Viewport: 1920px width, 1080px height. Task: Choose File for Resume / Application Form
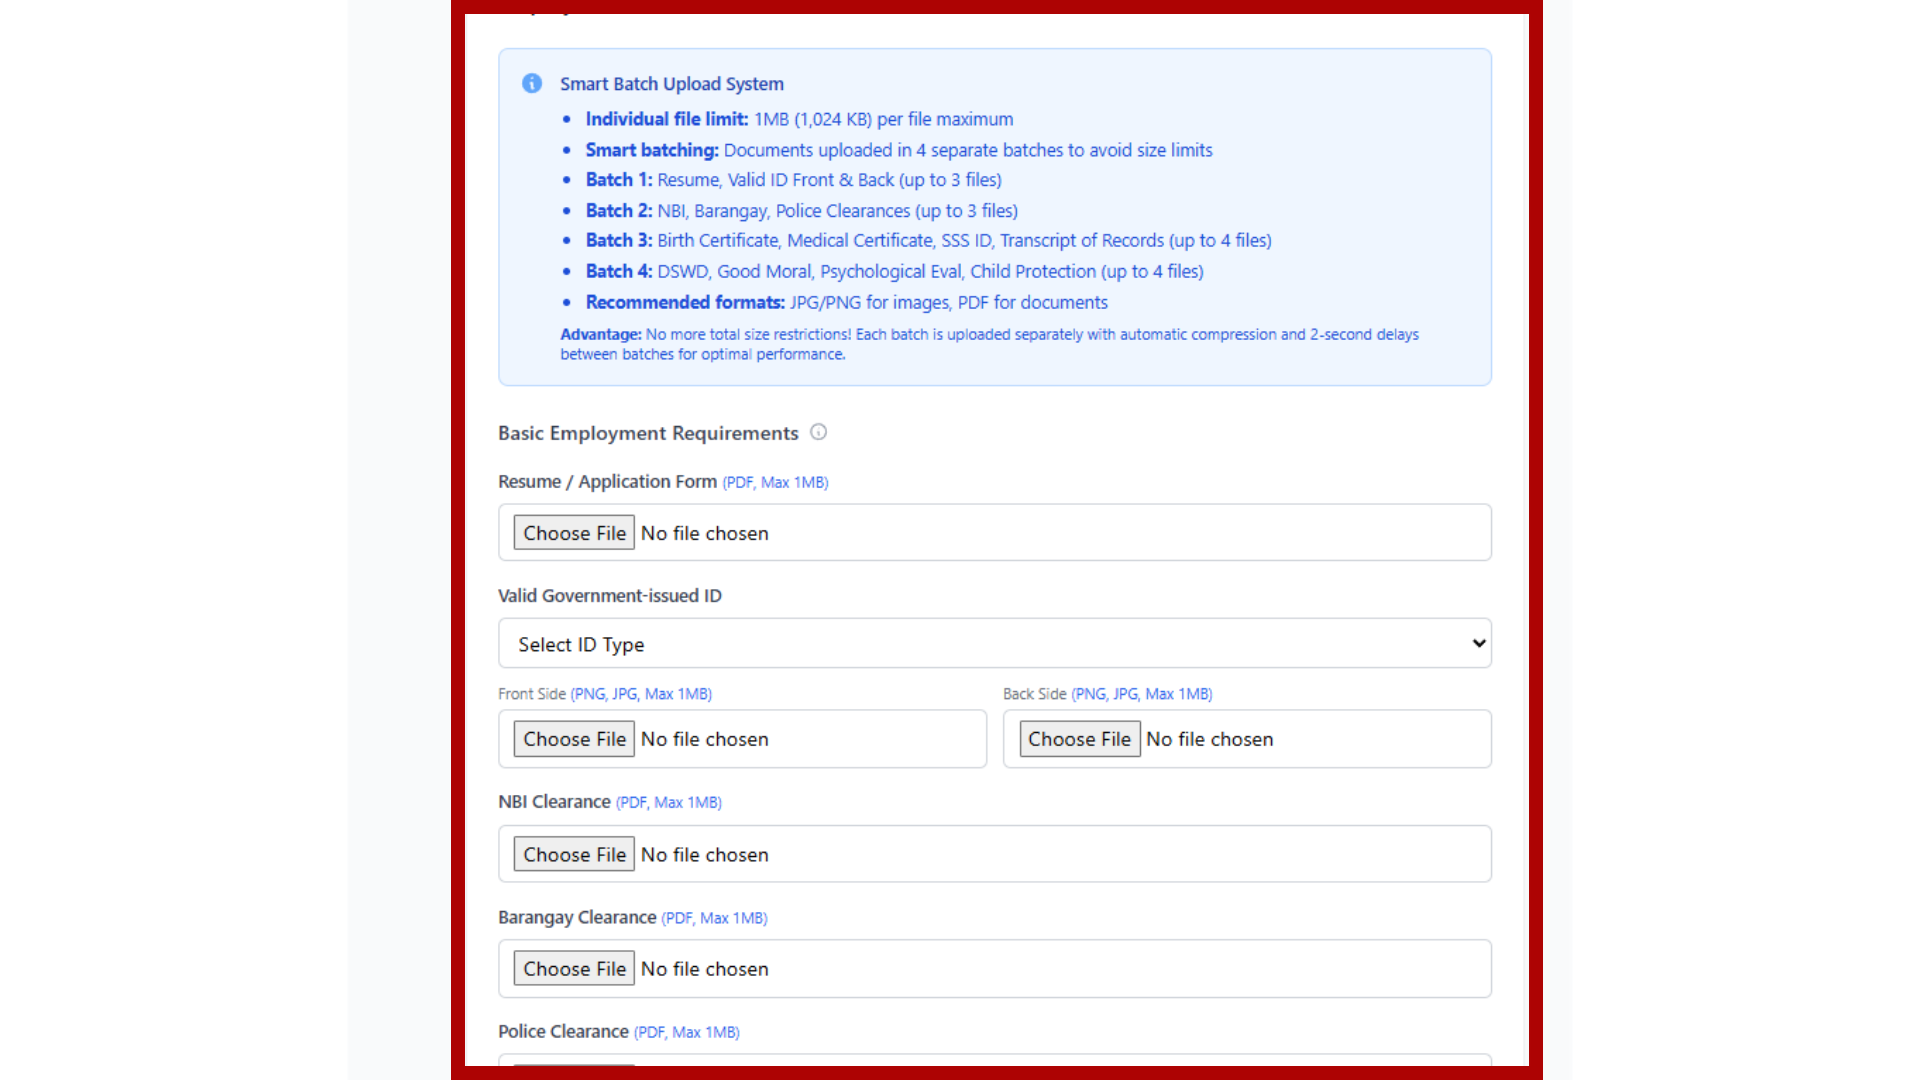click(574, 533)
